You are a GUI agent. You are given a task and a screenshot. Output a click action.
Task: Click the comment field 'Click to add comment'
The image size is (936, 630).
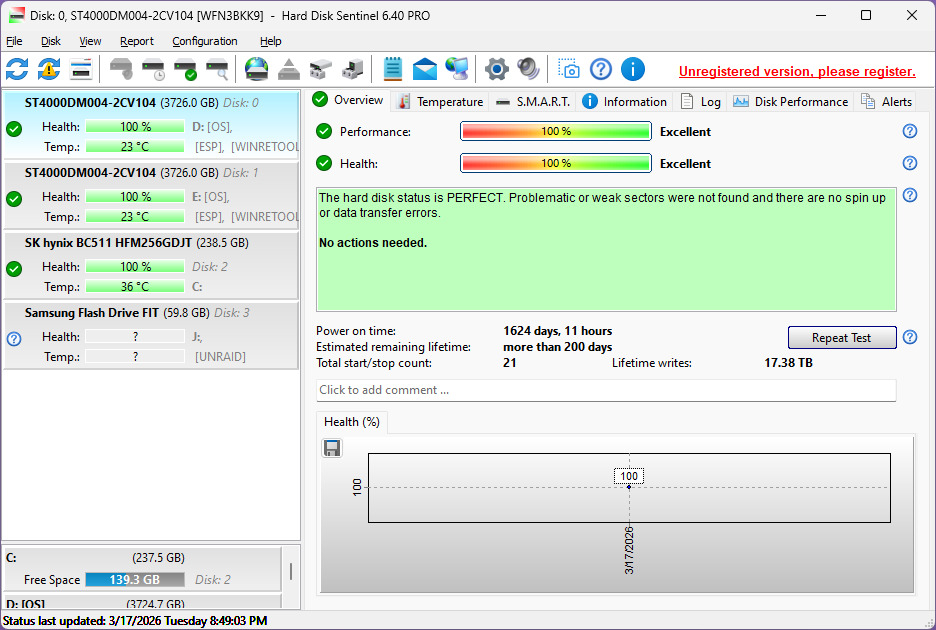click(x=606, y=390)
